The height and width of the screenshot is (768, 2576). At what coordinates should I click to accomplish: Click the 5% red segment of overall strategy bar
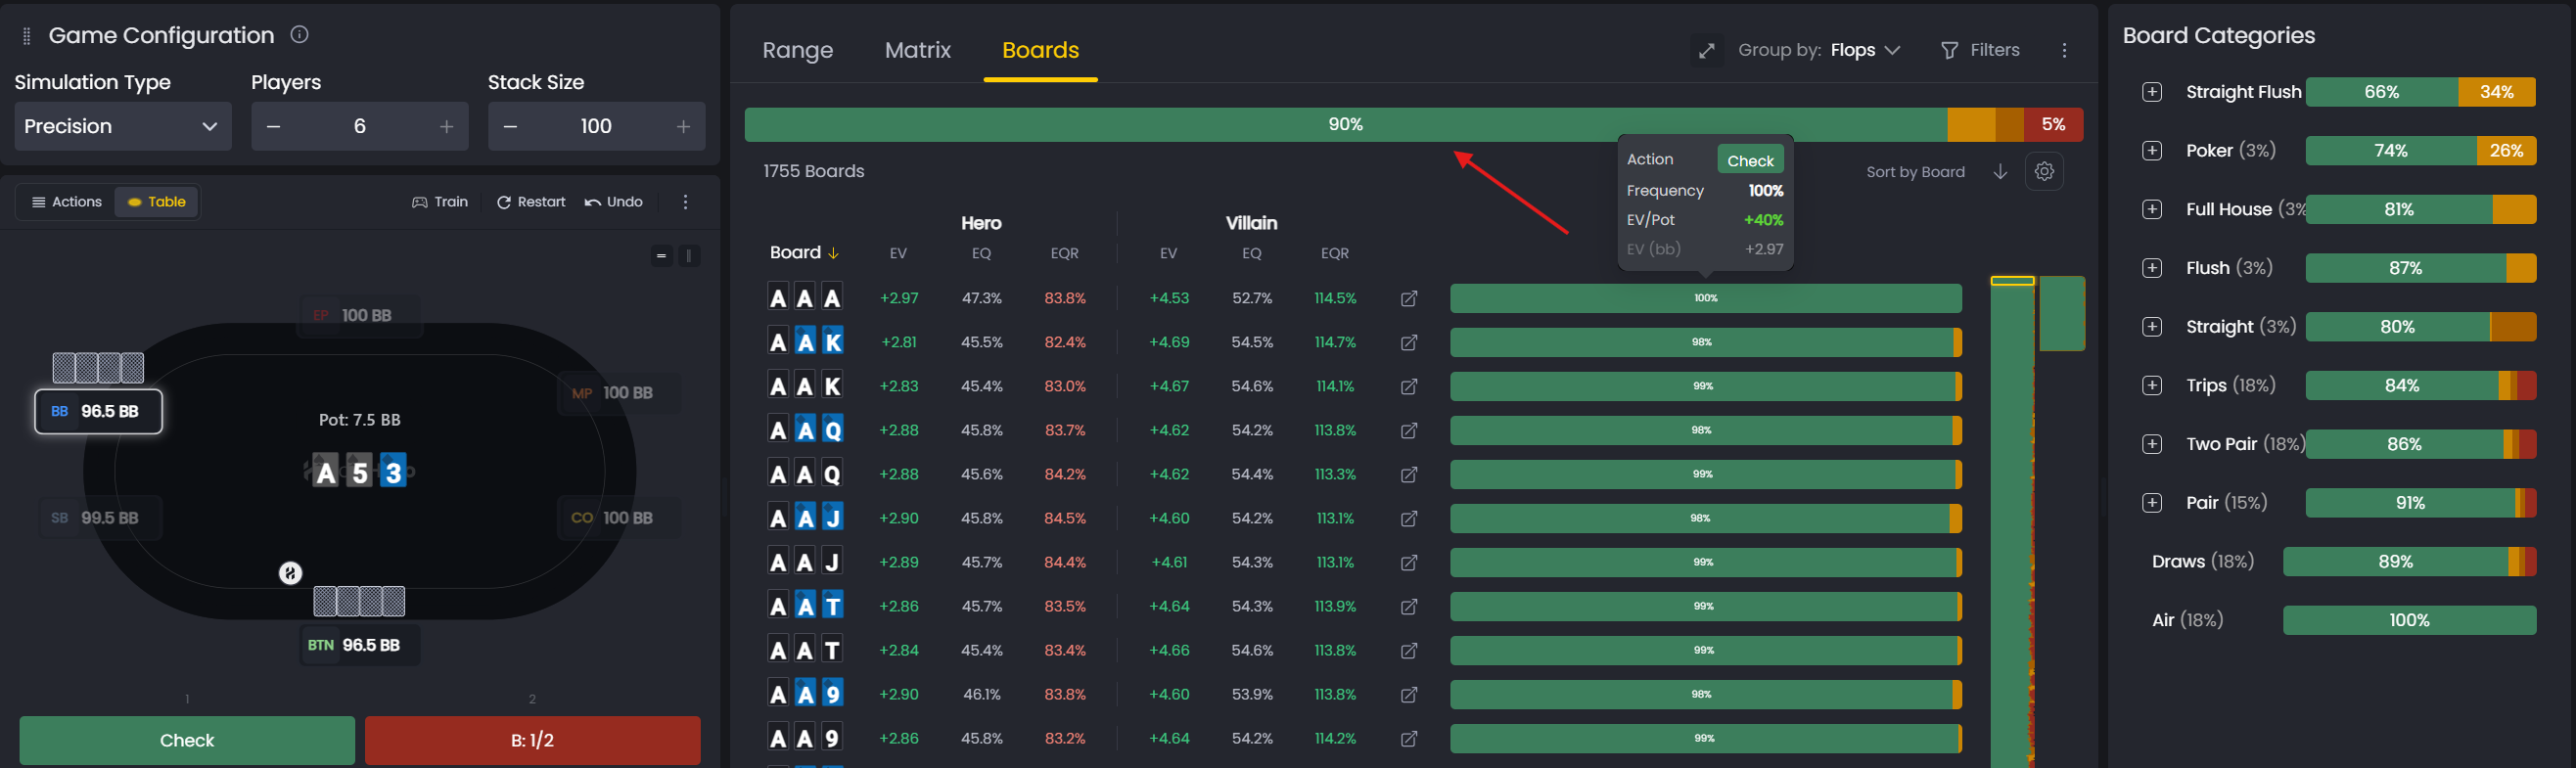pyautogui.click(x=2053, y=124)
